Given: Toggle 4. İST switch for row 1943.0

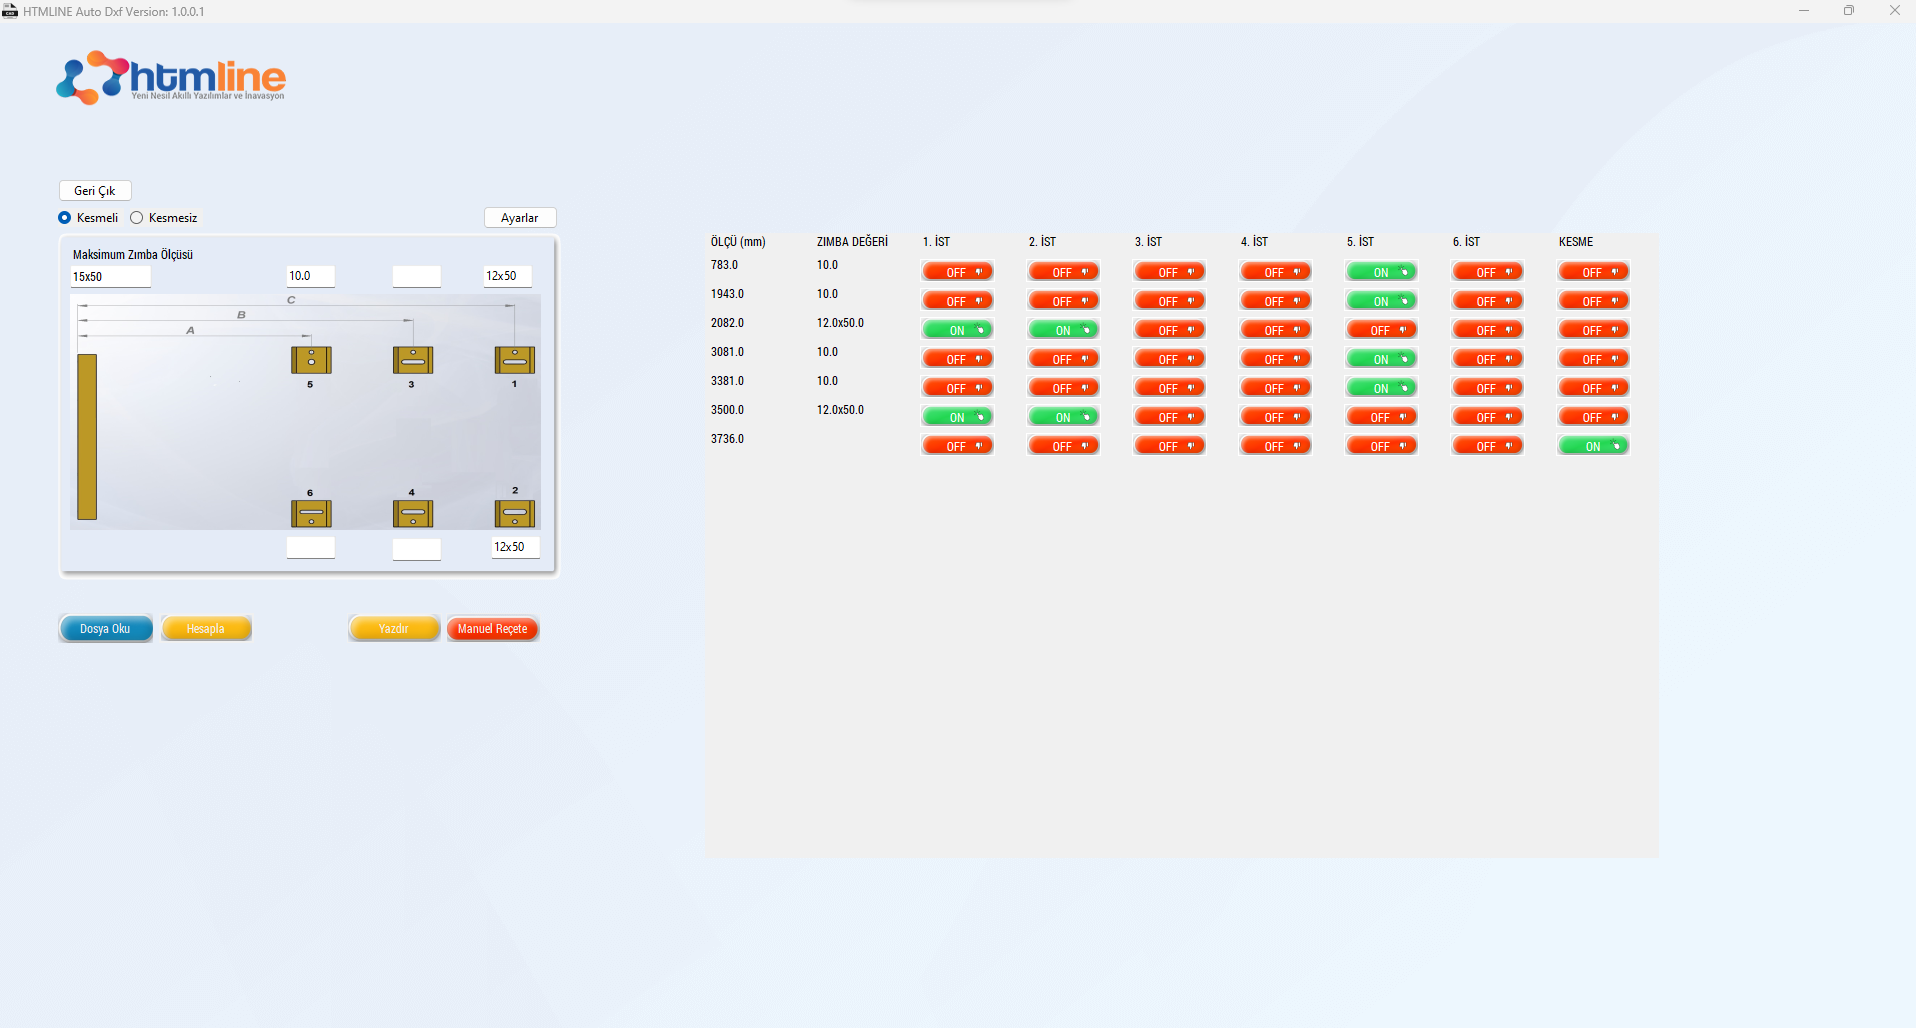Looking at the screenshot, I should pos(1275,301).
